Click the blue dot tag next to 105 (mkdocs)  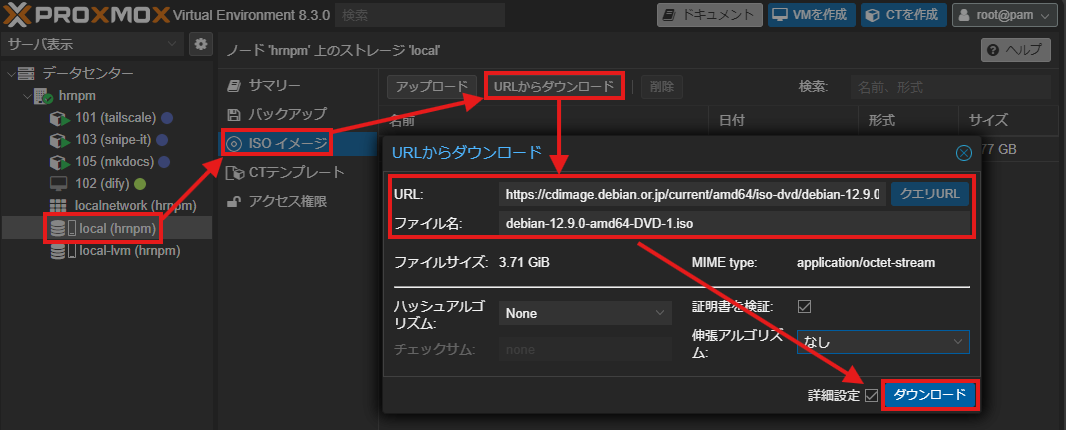(x=165, y=162)
